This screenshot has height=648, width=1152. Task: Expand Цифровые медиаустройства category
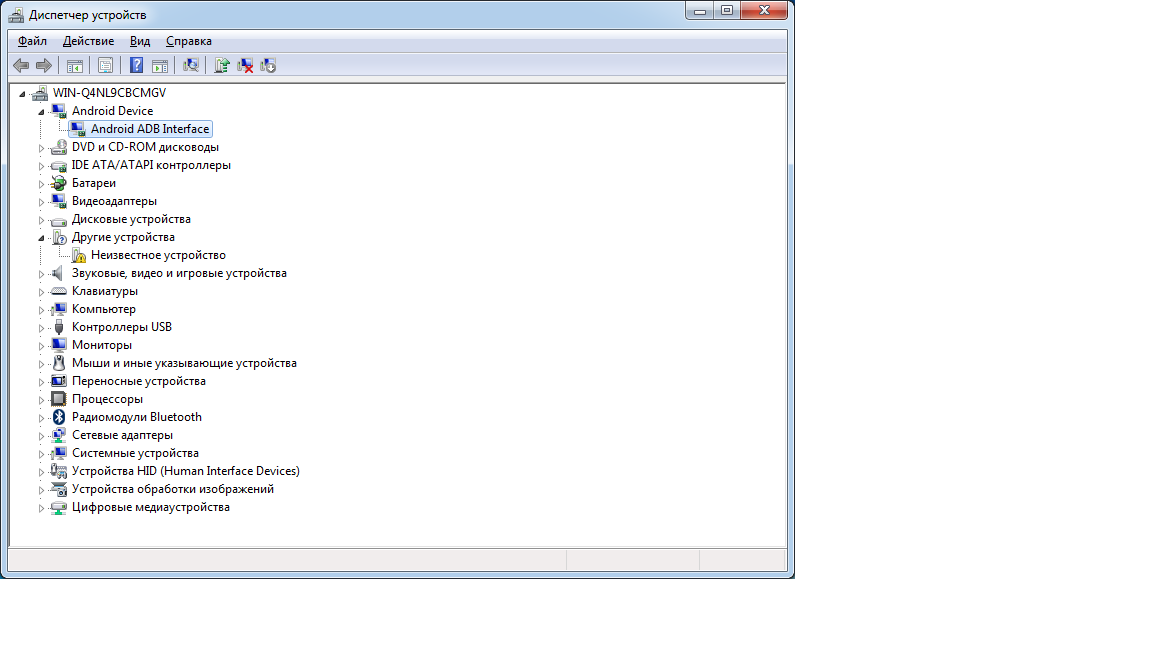click(41, 508)
